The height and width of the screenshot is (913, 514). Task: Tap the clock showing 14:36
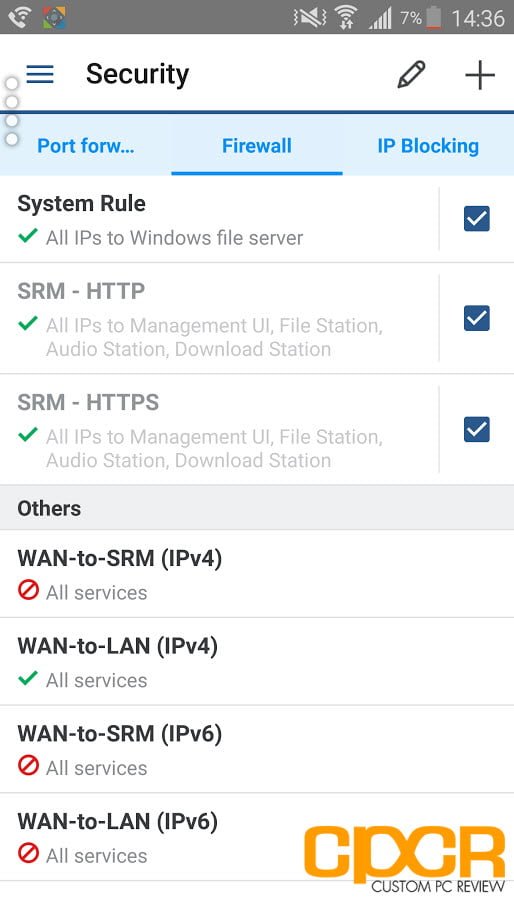(x=478, y=18)
